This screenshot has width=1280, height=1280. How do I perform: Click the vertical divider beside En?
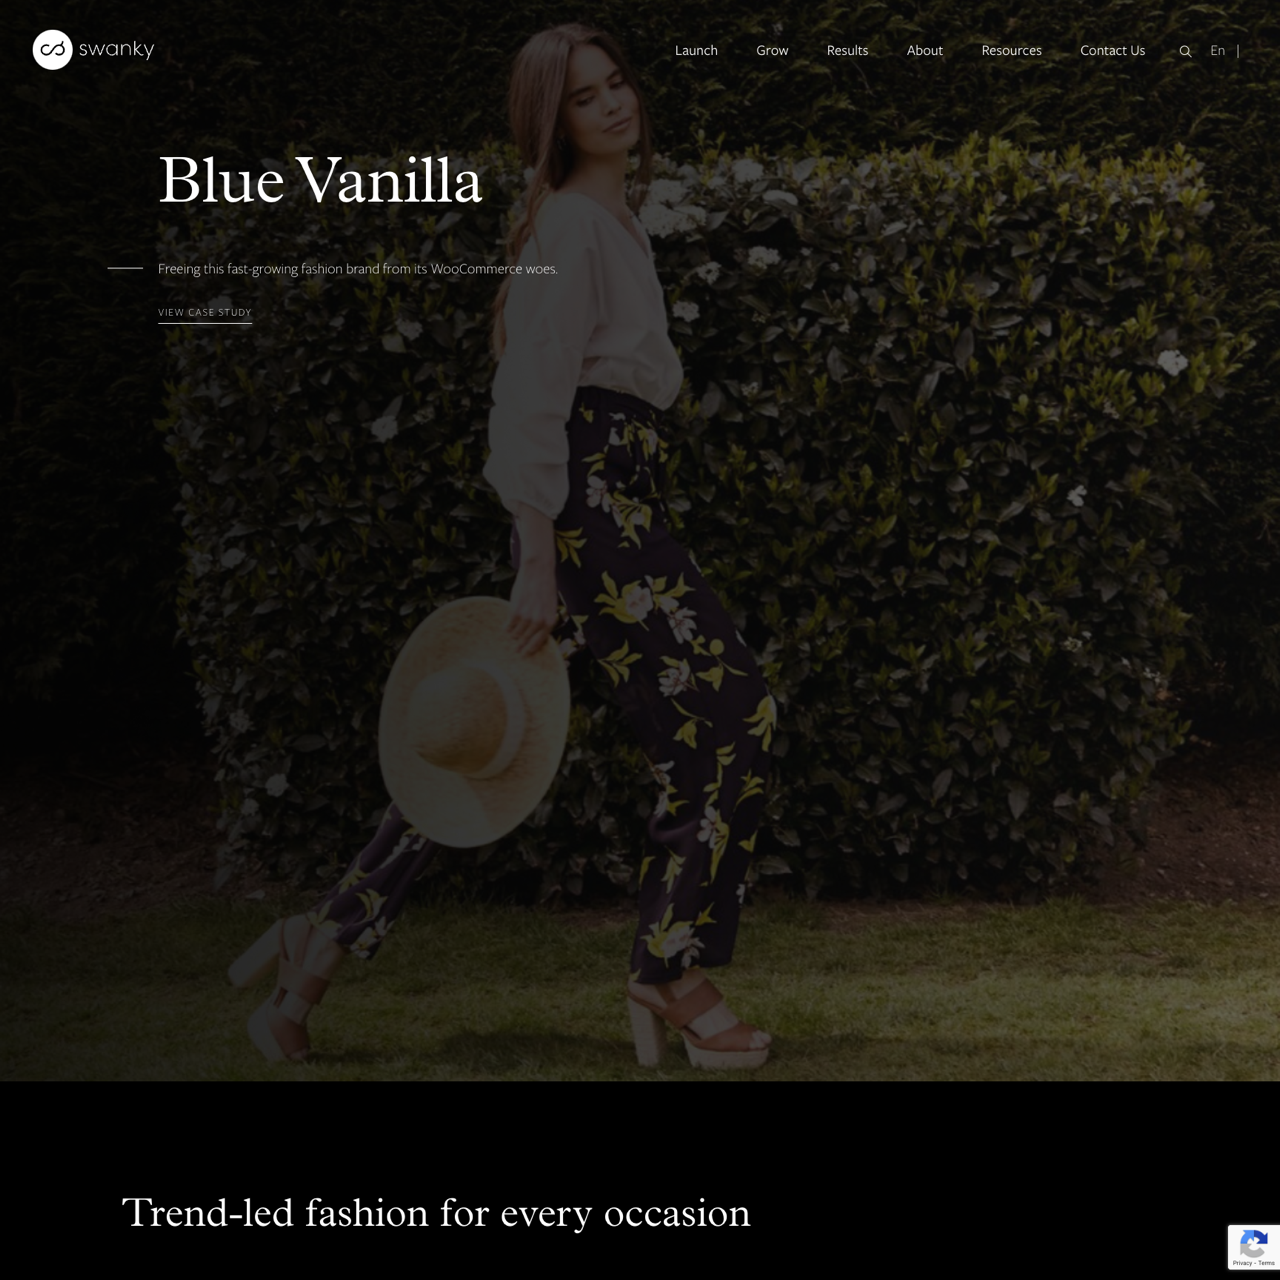tap(1238, 50)
